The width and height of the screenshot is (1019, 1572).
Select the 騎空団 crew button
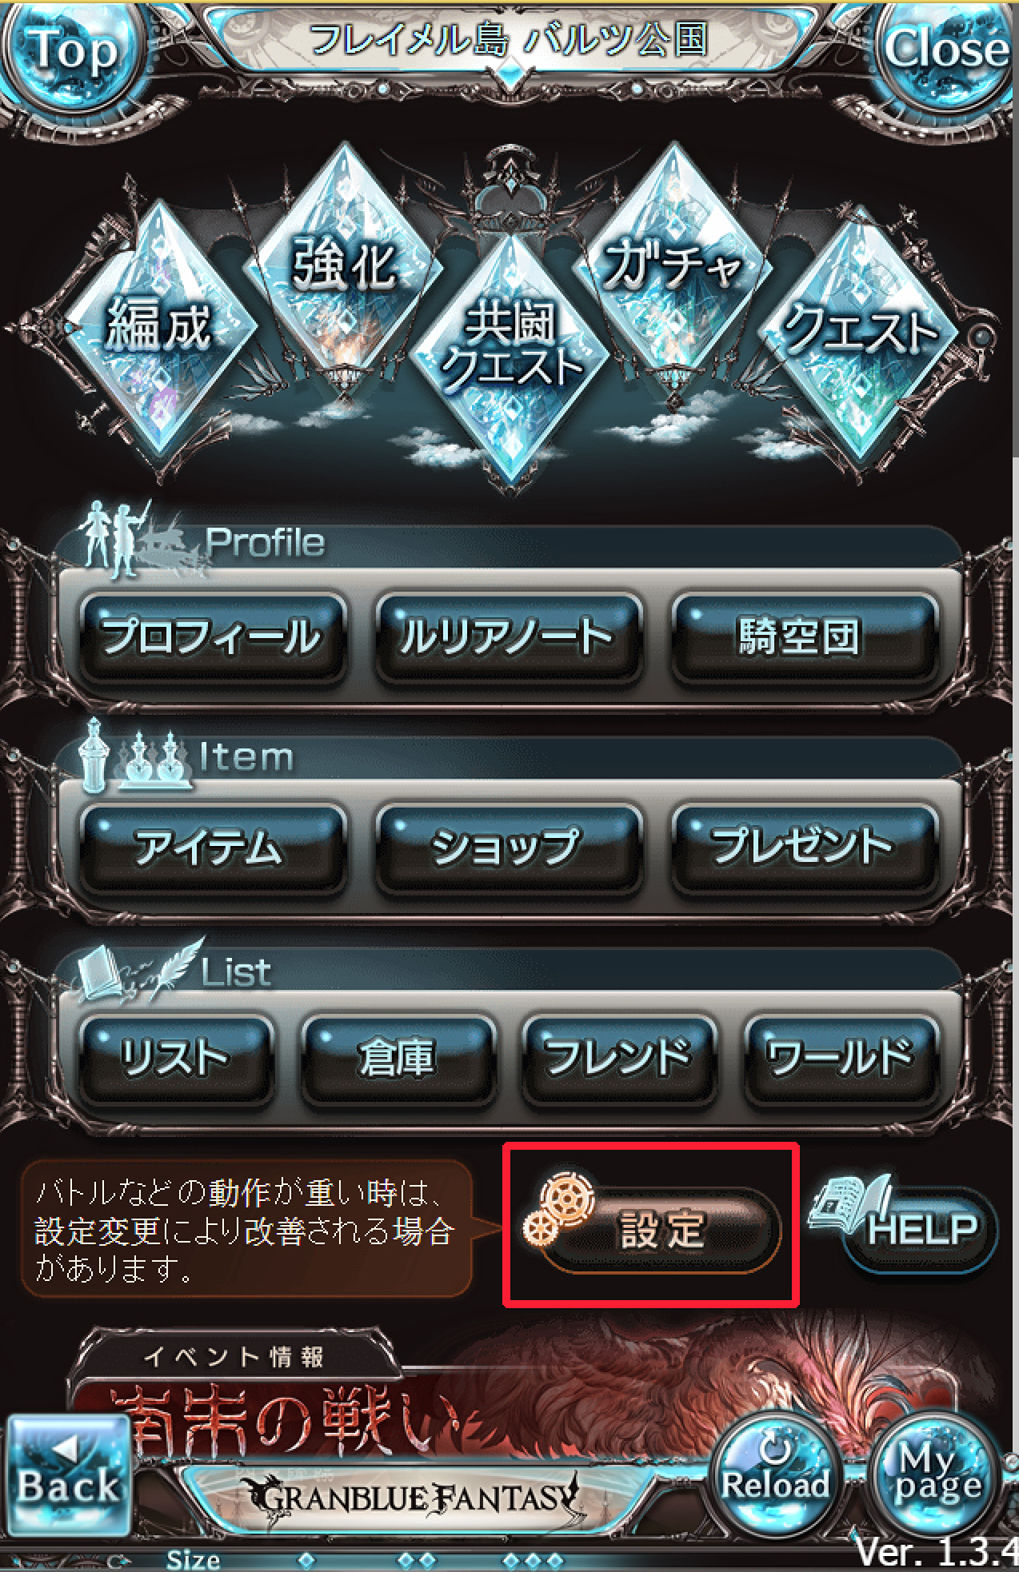click(x=804, y=637)
